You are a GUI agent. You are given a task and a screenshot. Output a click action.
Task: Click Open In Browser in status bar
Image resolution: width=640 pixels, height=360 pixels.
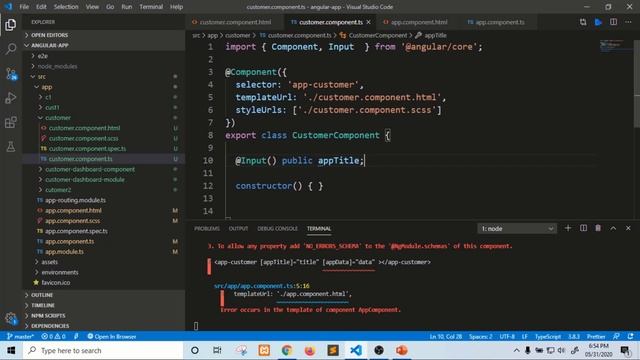pos(111,336)
